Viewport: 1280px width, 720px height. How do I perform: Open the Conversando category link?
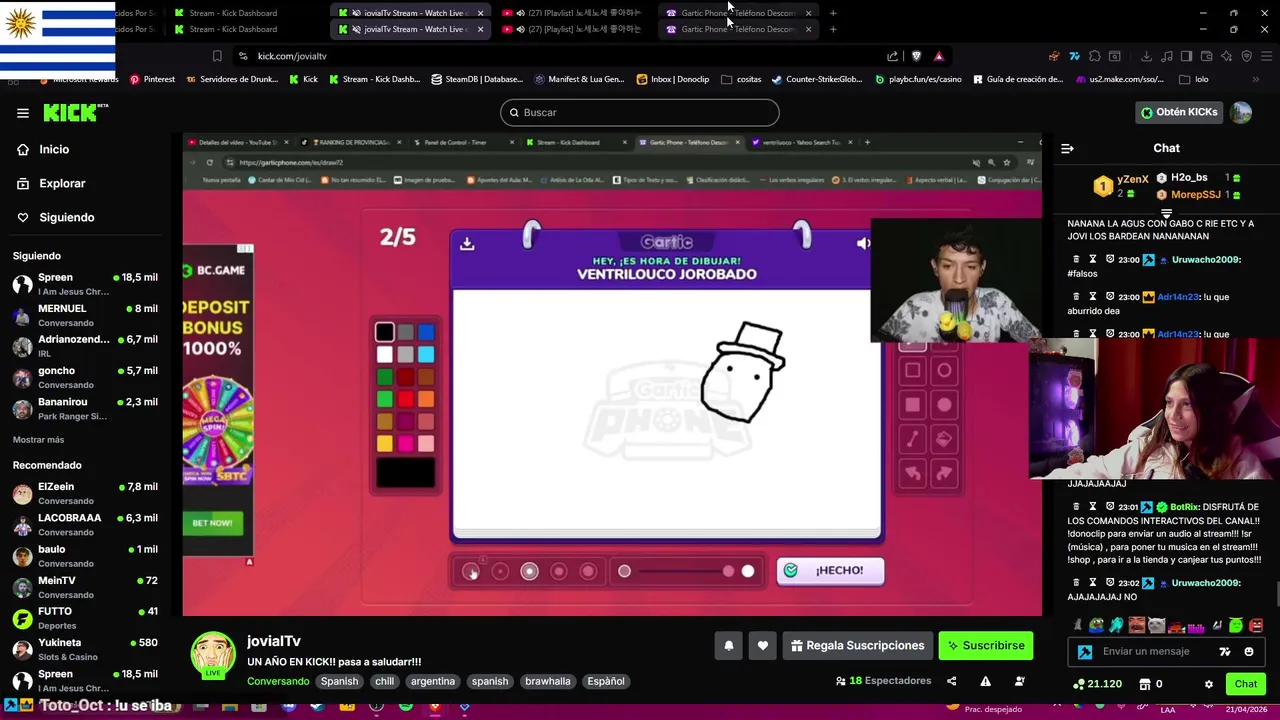pos(278,681)
